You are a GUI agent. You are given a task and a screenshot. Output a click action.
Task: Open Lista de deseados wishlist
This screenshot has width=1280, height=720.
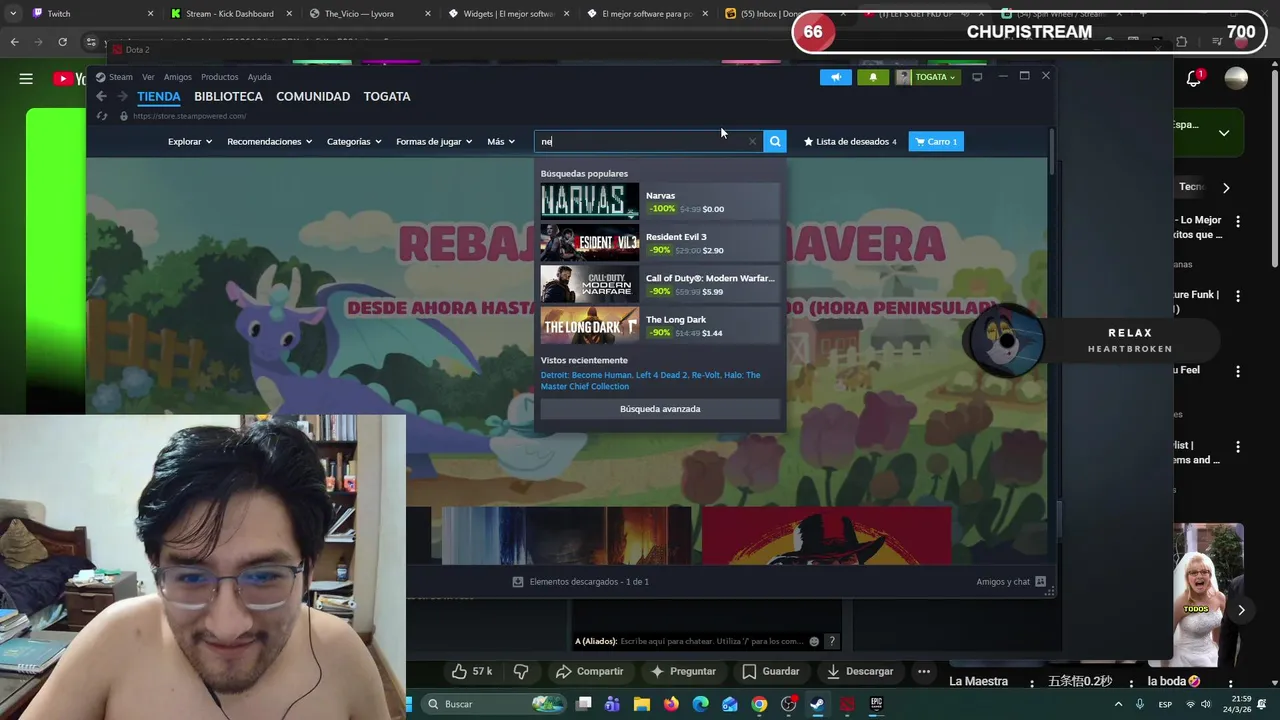(x=850, y=141)
